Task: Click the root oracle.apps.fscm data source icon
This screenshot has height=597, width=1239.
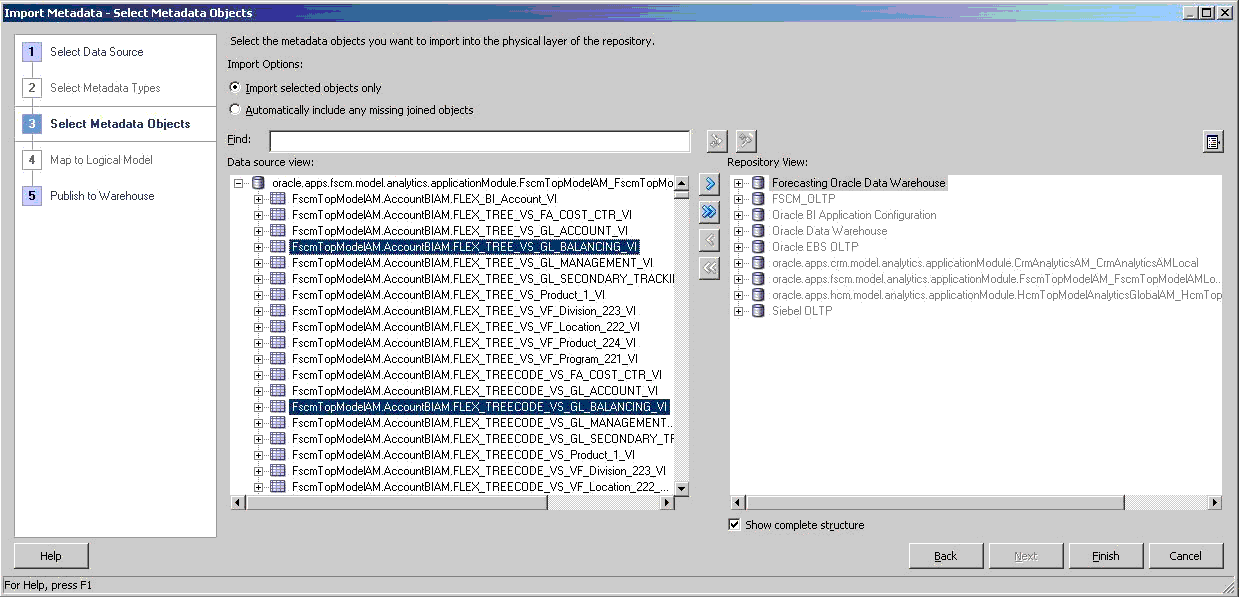Action: [258, 183]
